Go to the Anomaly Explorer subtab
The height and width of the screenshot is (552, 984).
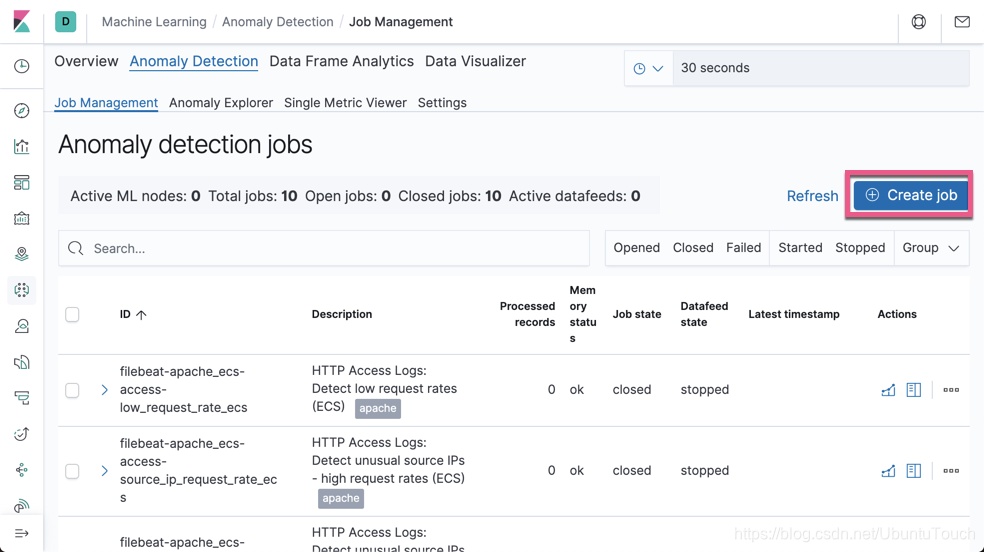coord(221,103)
